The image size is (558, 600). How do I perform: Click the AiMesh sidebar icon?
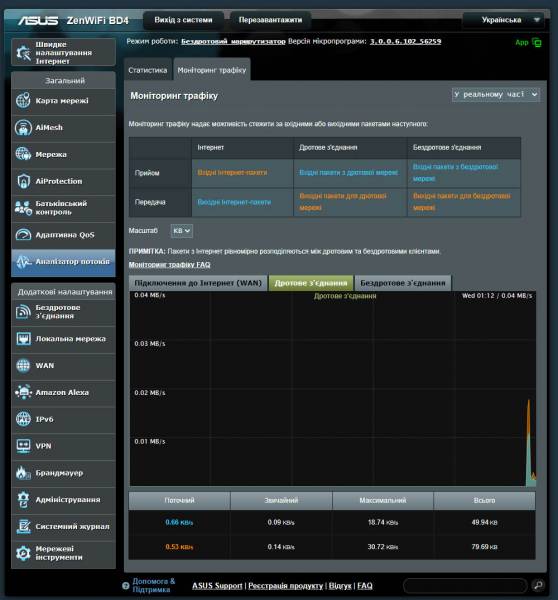point(23,127)
